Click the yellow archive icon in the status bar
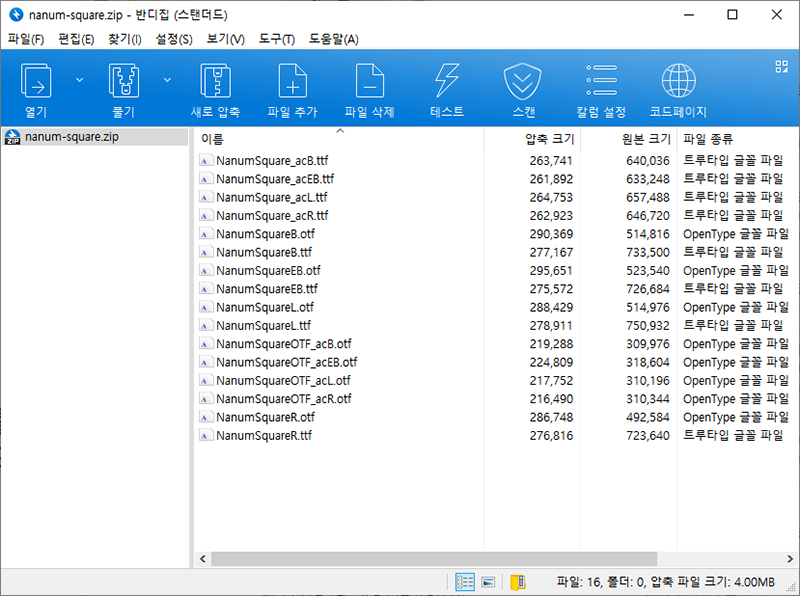 [x=517, y=582]
